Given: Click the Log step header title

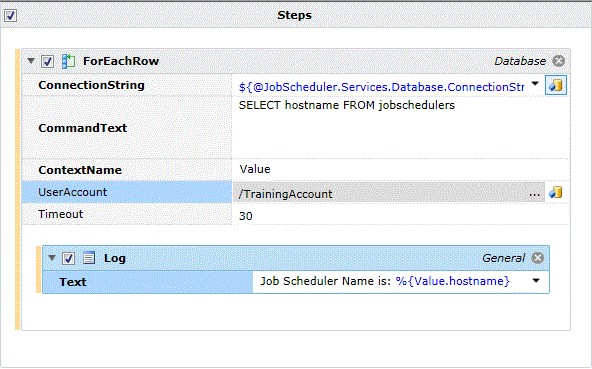Looking at the screenshot, I should (115, 258).
